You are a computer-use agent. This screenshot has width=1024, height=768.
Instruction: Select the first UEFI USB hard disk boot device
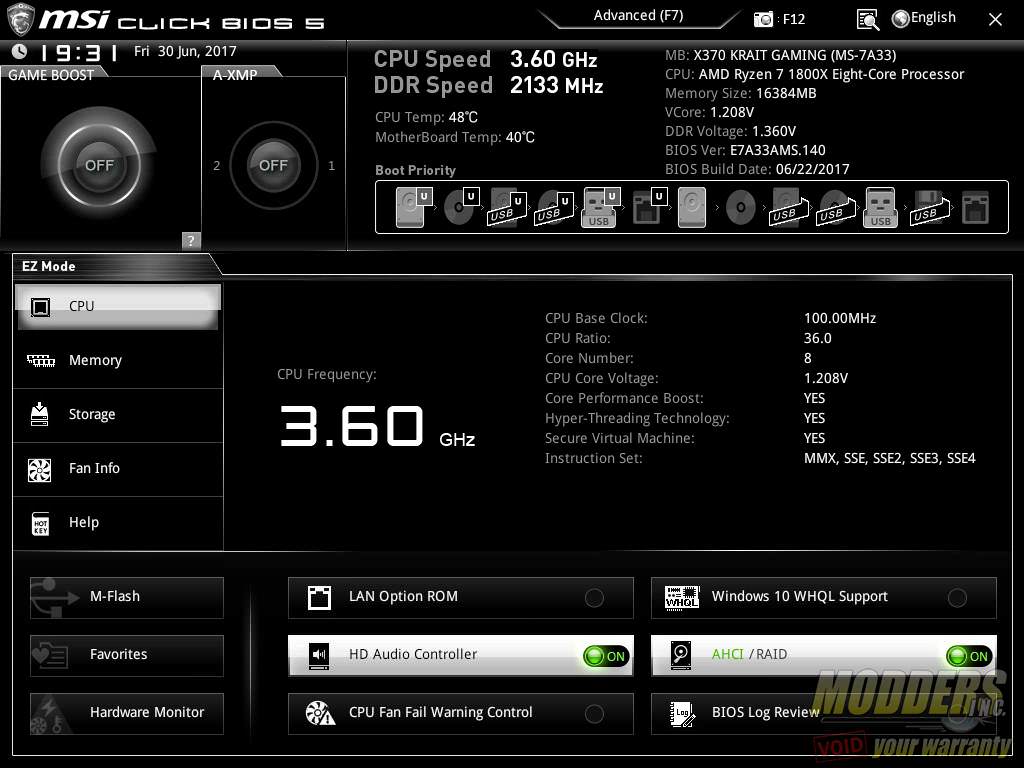[507, 208]
